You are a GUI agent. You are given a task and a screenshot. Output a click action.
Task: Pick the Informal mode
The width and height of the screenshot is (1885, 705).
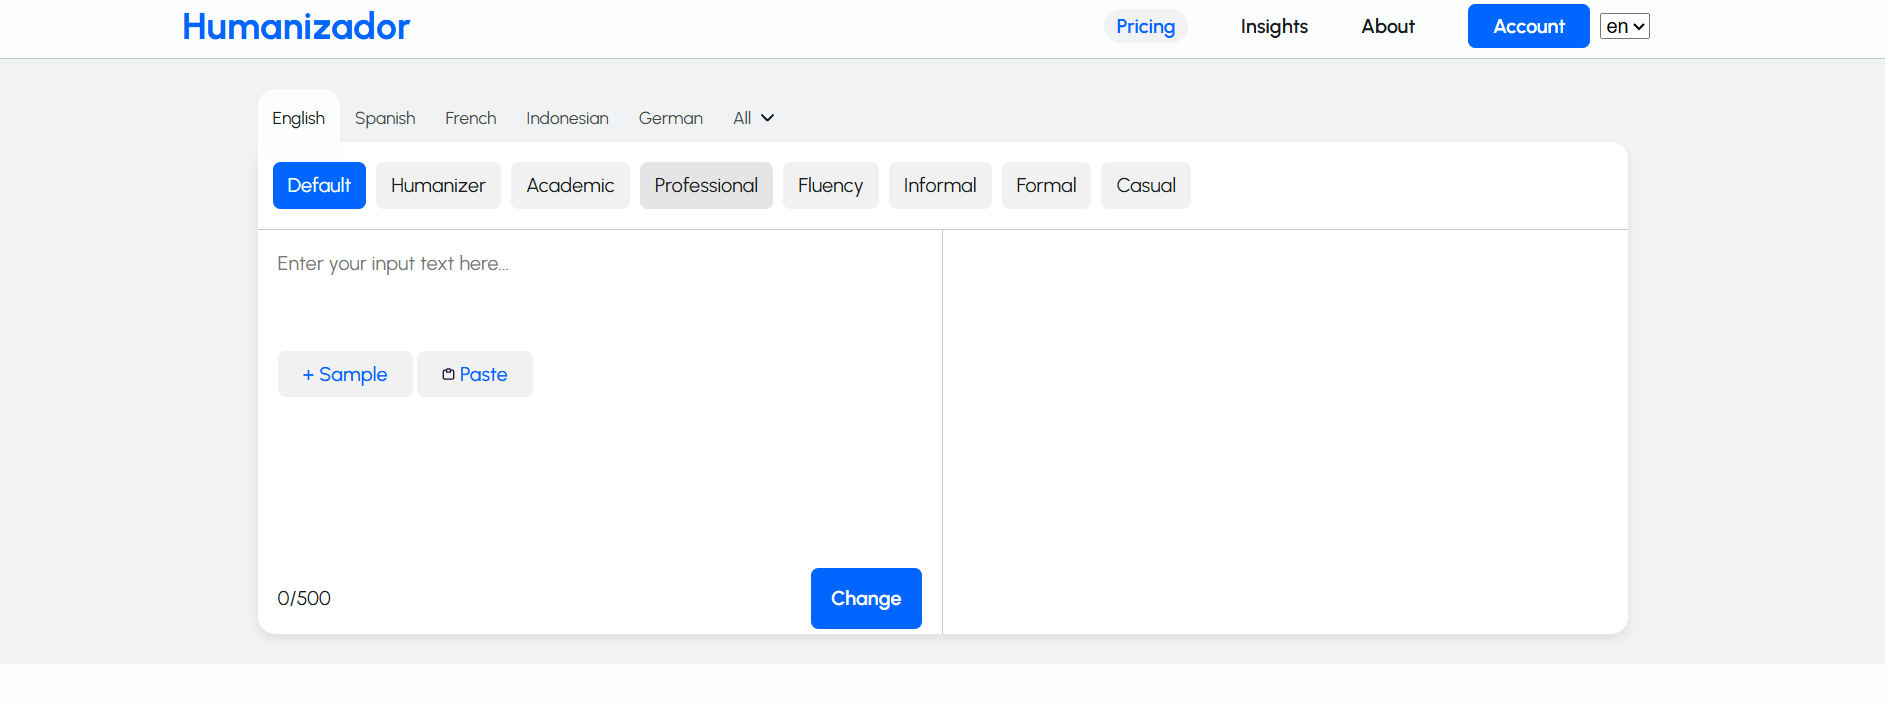(940, 185)
